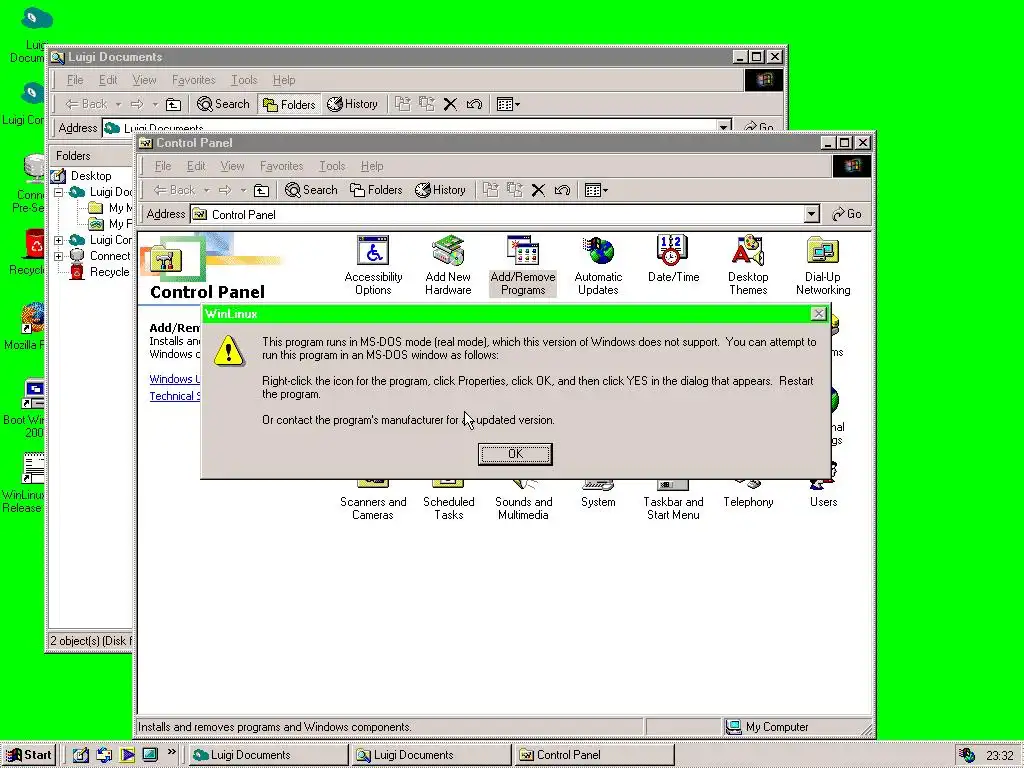Select Taskbar and Start Menu label
Viewport: 1024px width, 768px height.
673,508
